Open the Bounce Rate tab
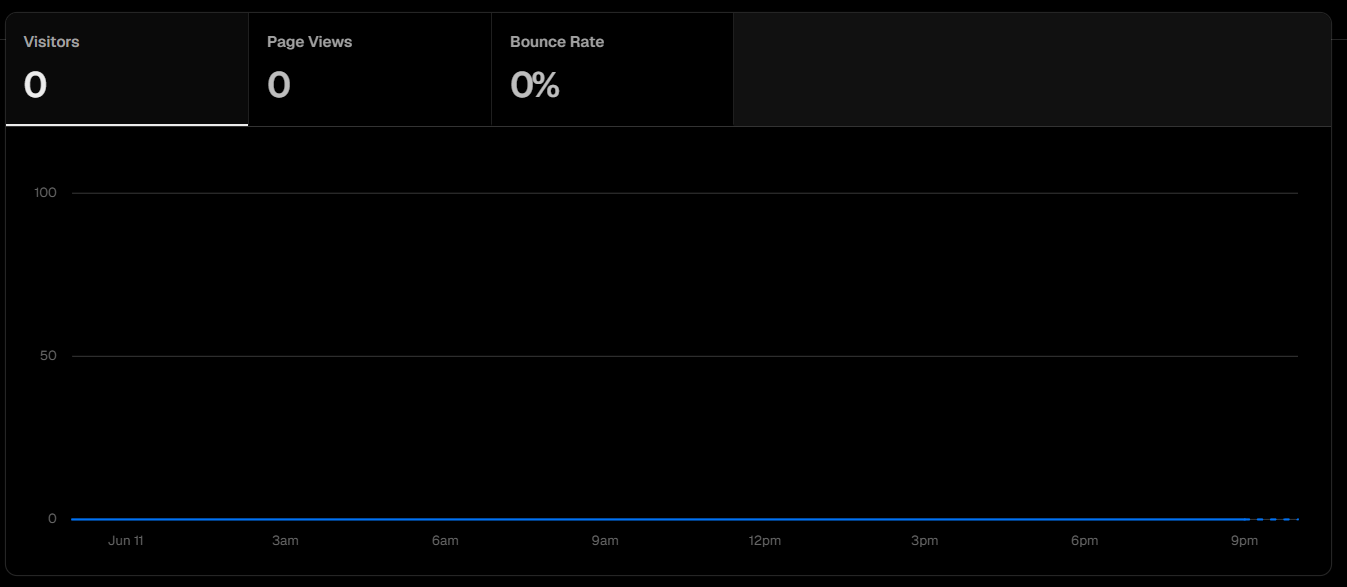This screenshot has height=587, width=1347. click(x=612, y=69)
